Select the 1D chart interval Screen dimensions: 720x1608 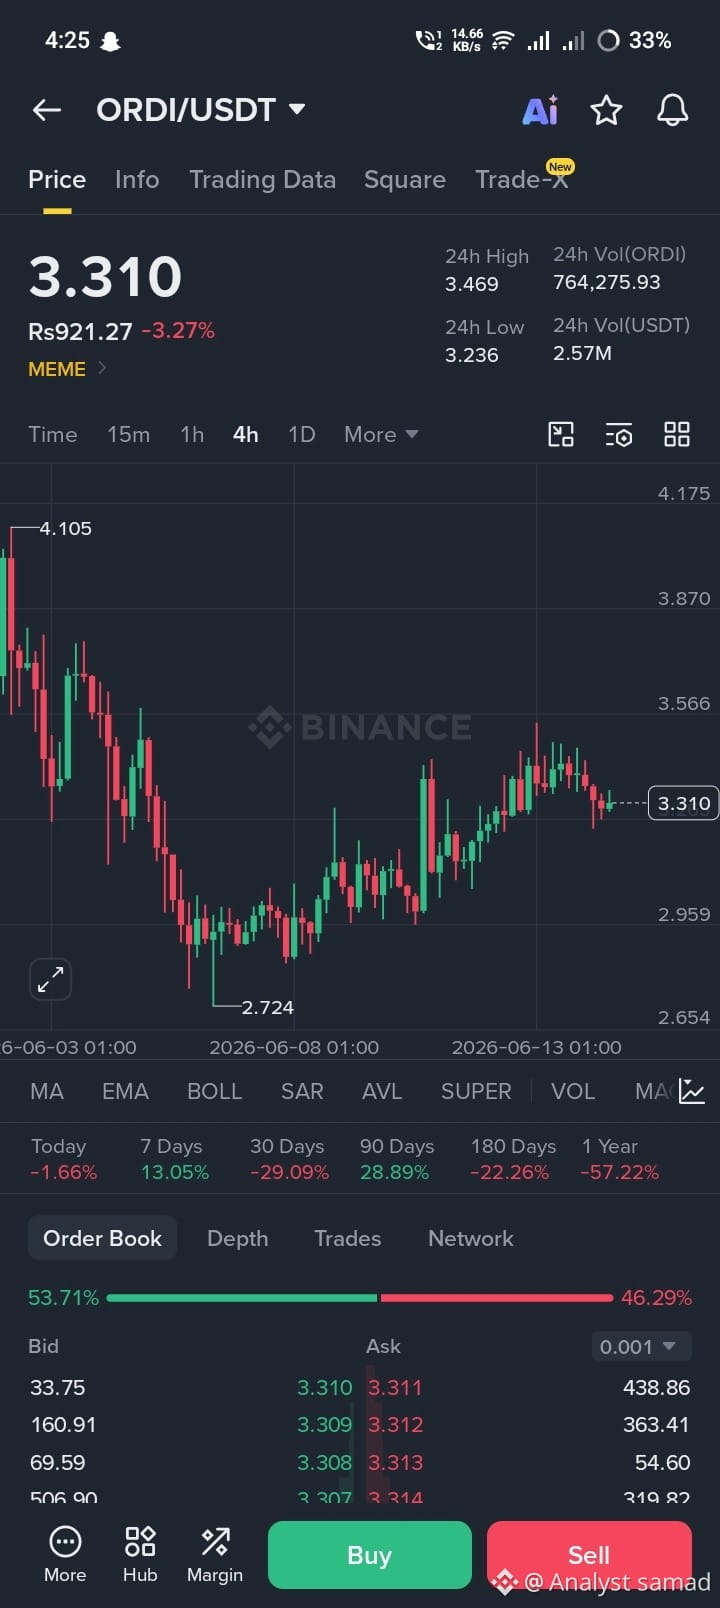(302, 434)
